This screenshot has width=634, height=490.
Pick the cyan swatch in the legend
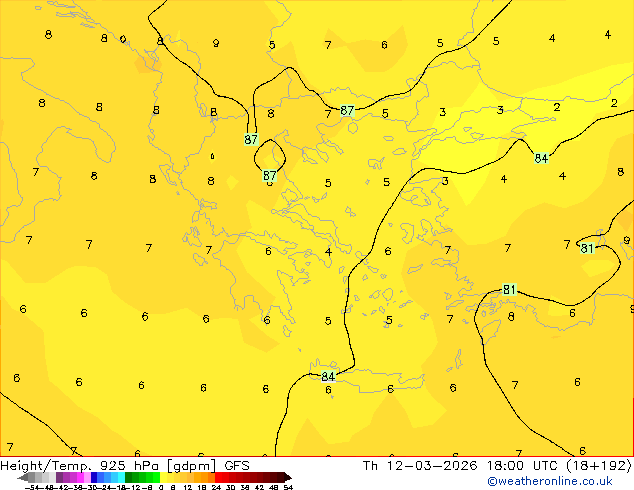122,478
